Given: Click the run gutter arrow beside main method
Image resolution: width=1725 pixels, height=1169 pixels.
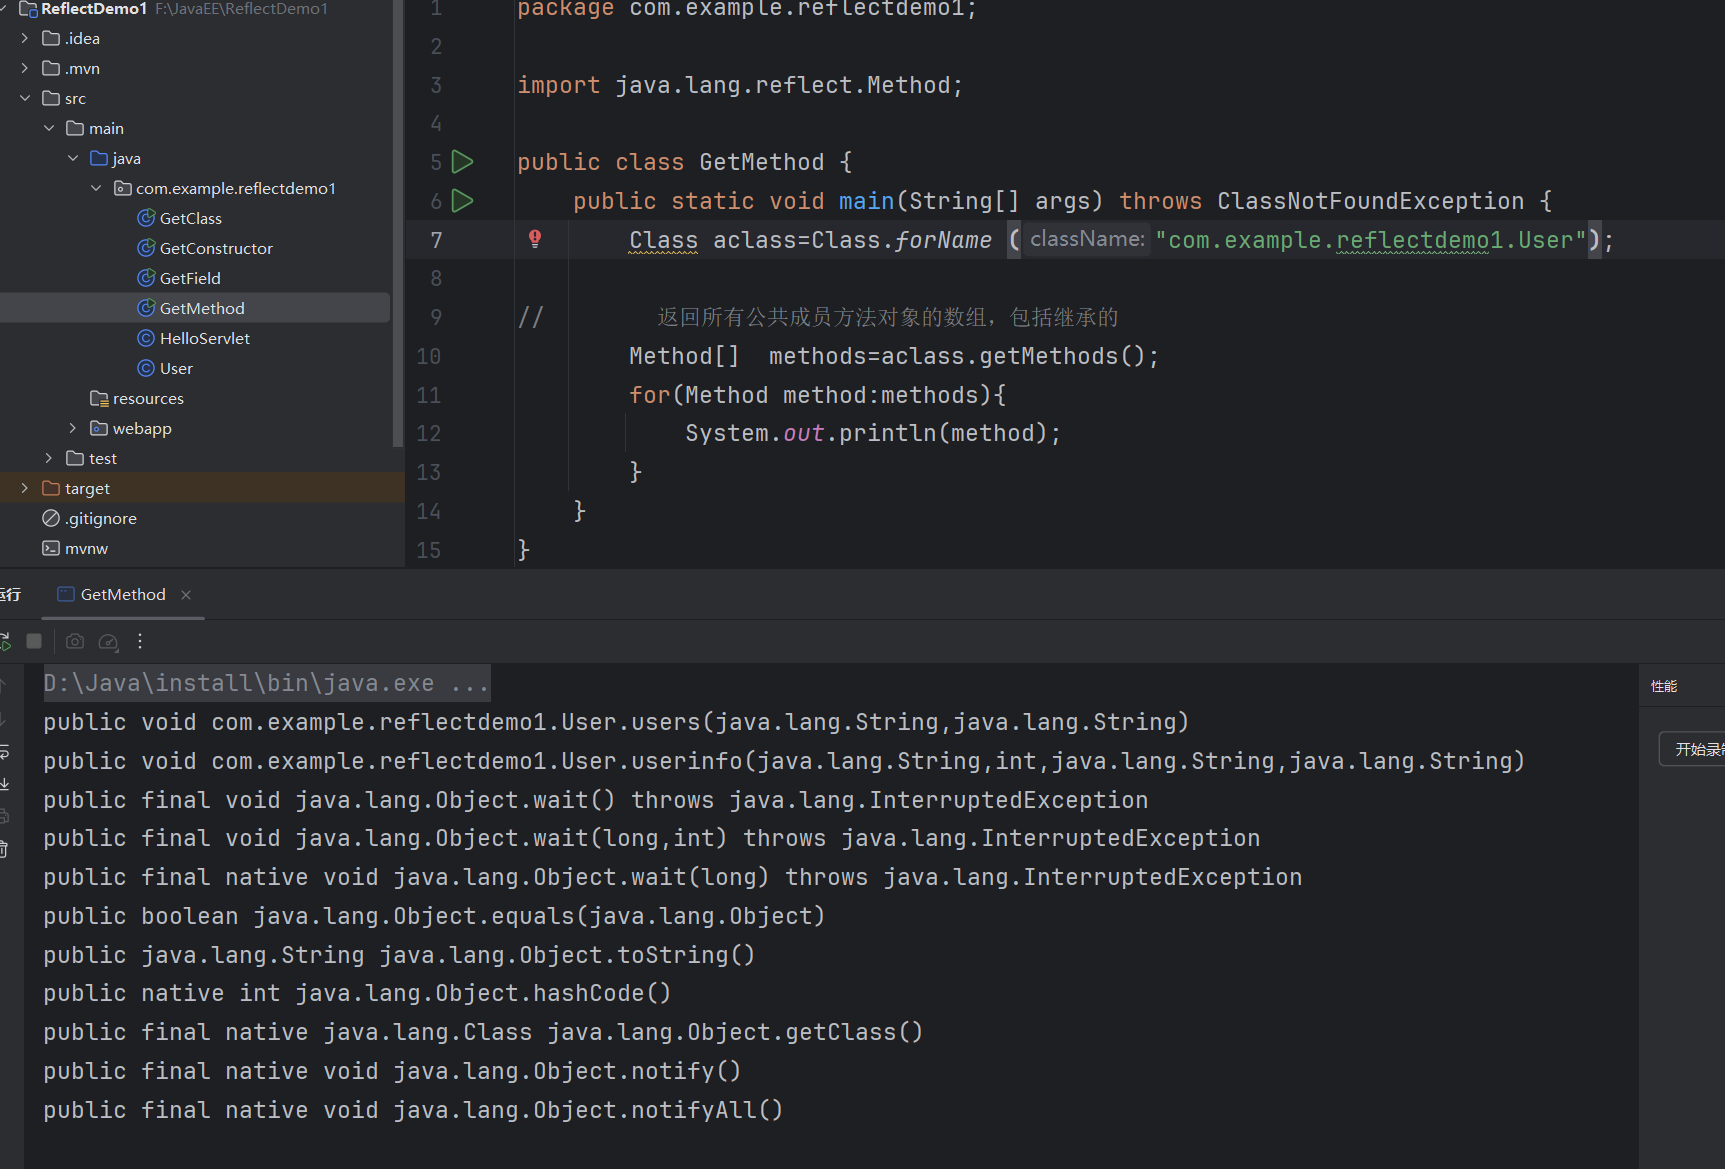Looking at the screenshot, I should [462, 201].
